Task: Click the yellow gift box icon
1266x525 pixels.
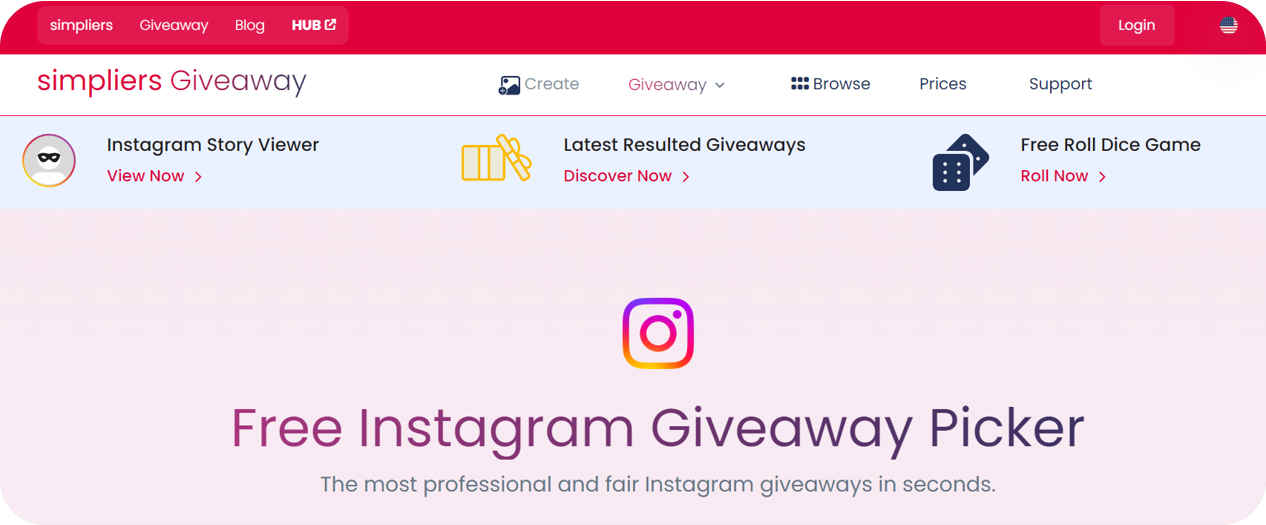Action: point(496,159)
